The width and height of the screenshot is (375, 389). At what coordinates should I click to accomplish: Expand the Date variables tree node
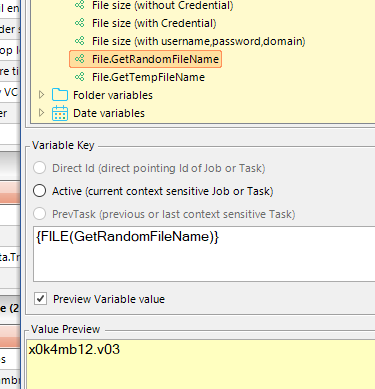pos(41,113)
